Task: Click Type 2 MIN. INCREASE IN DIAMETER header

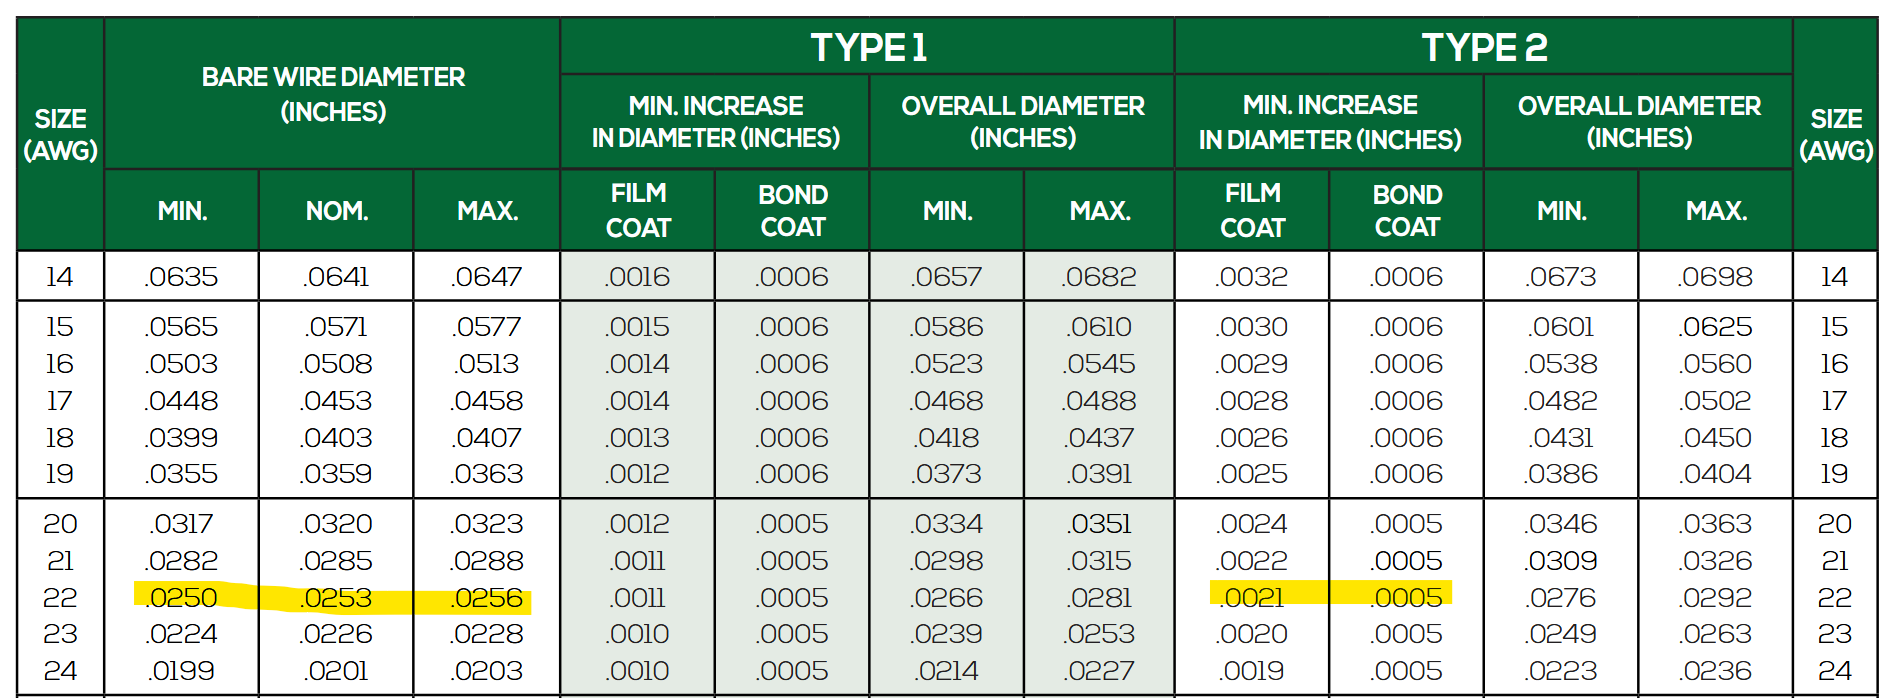Action: point(1329,121)
